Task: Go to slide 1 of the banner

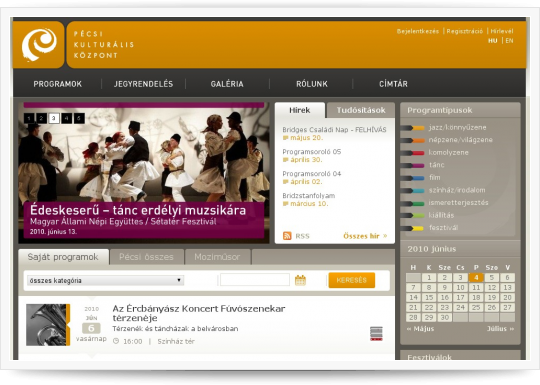Action: (x=29, y=118)
